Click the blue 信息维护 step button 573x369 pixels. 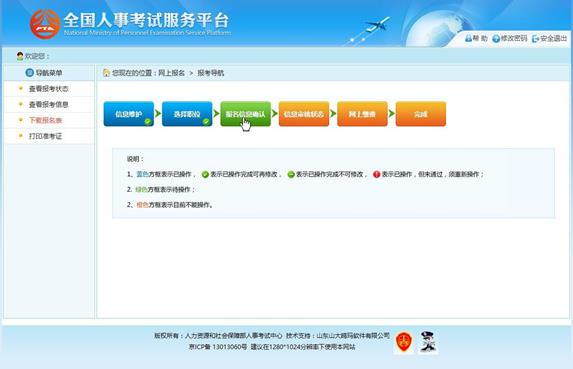[129, 114]
